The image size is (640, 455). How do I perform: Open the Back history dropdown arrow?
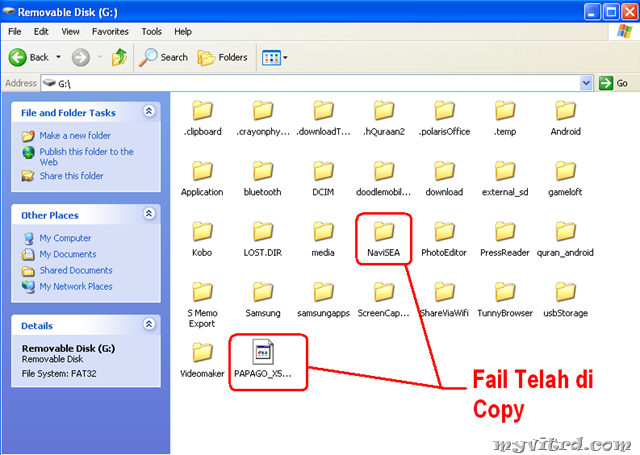point(58,57)
